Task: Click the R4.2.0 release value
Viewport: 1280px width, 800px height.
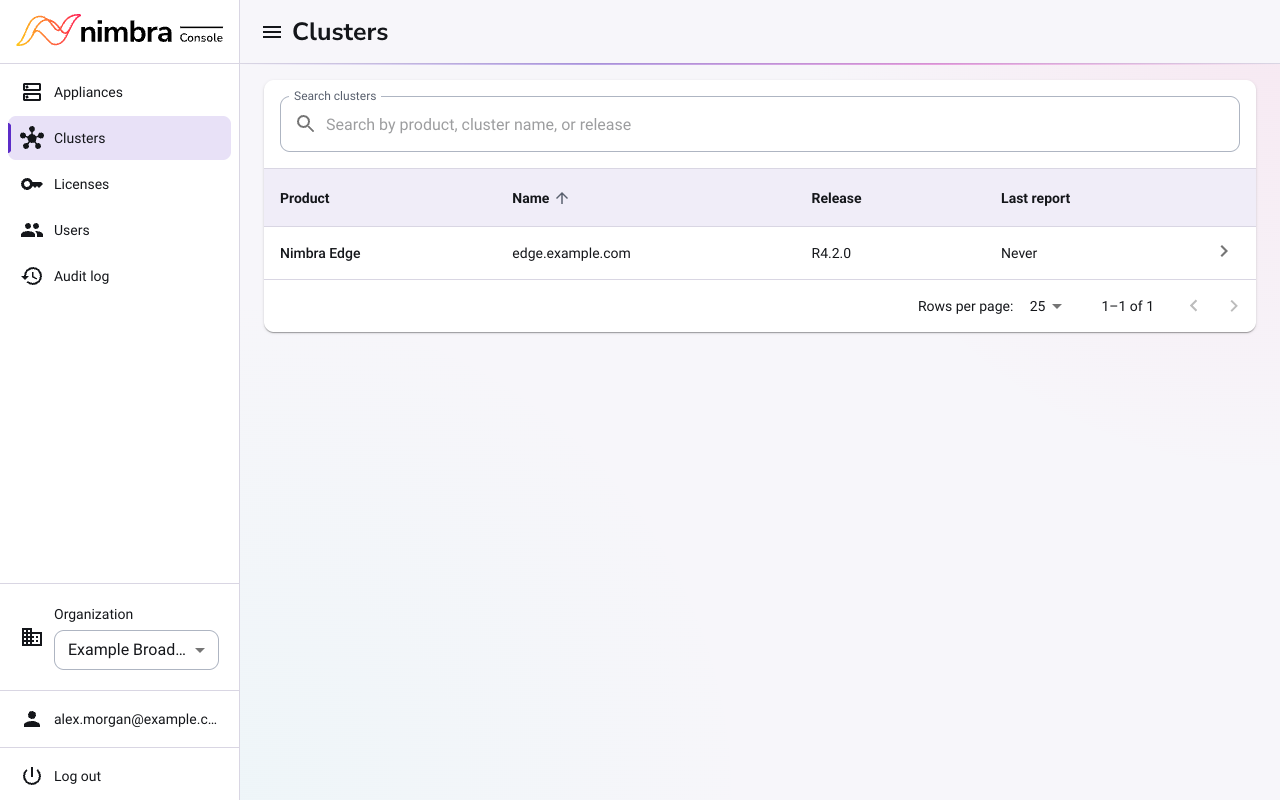Action: tap(831, 253)
